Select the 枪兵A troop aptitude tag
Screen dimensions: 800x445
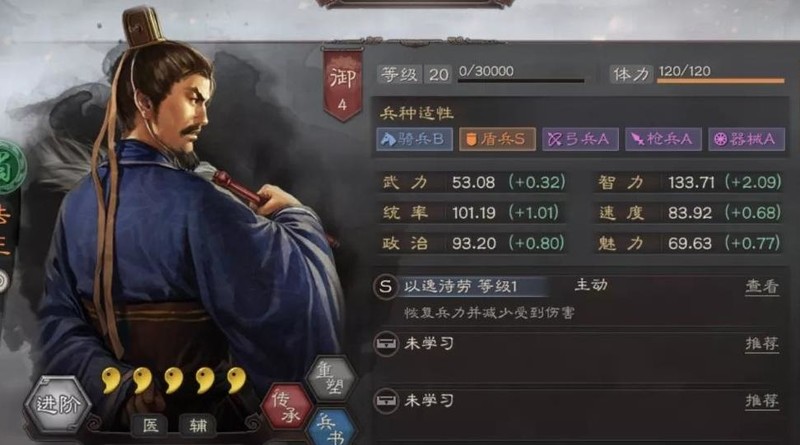tap(663, 139)
